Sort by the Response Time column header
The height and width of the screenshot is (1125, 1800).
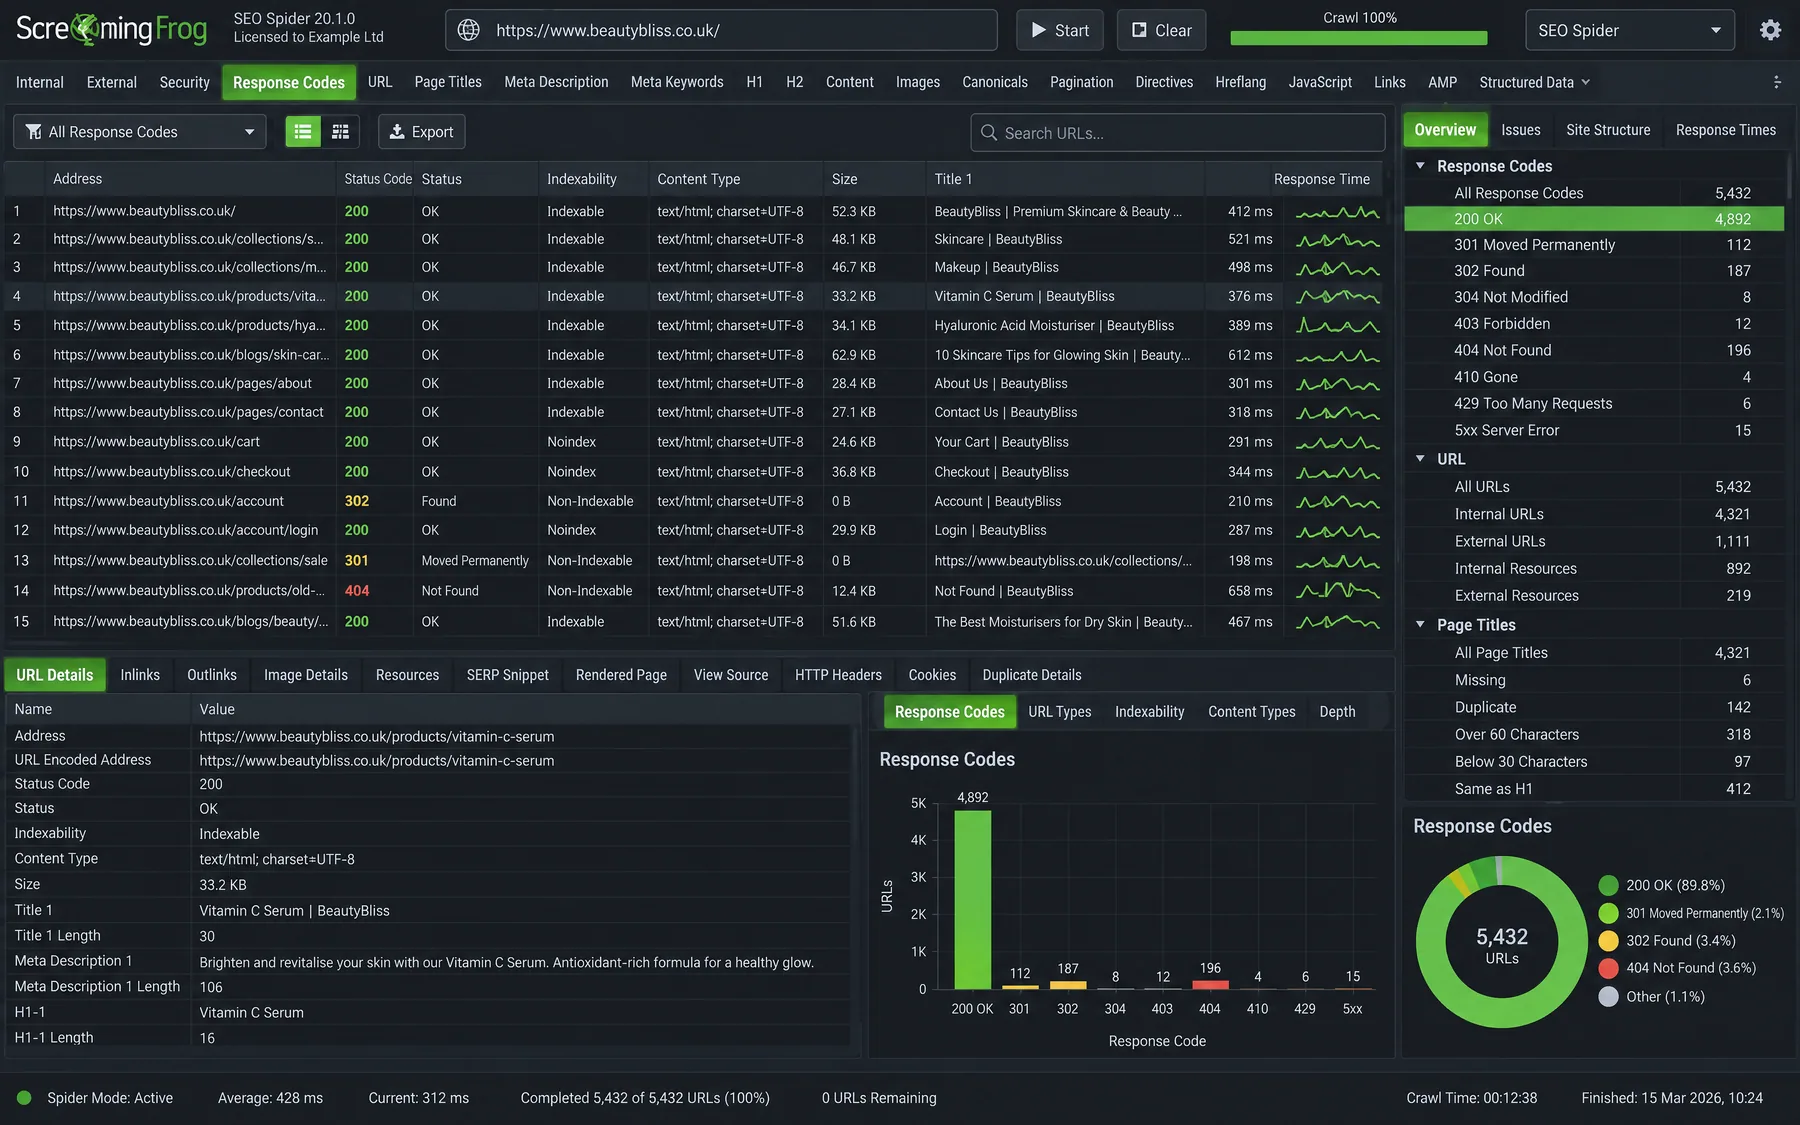(x=1321, y=179)
